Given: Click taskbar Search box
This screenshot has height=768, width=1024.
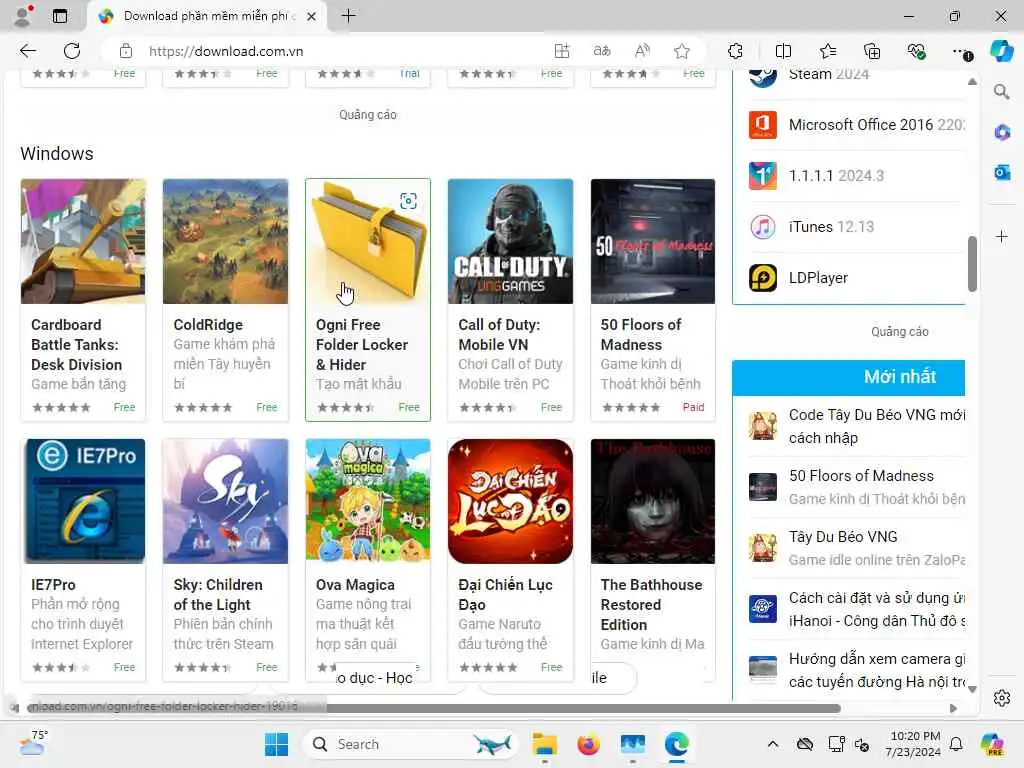Looking at the screenshot, I should (411, 744).
